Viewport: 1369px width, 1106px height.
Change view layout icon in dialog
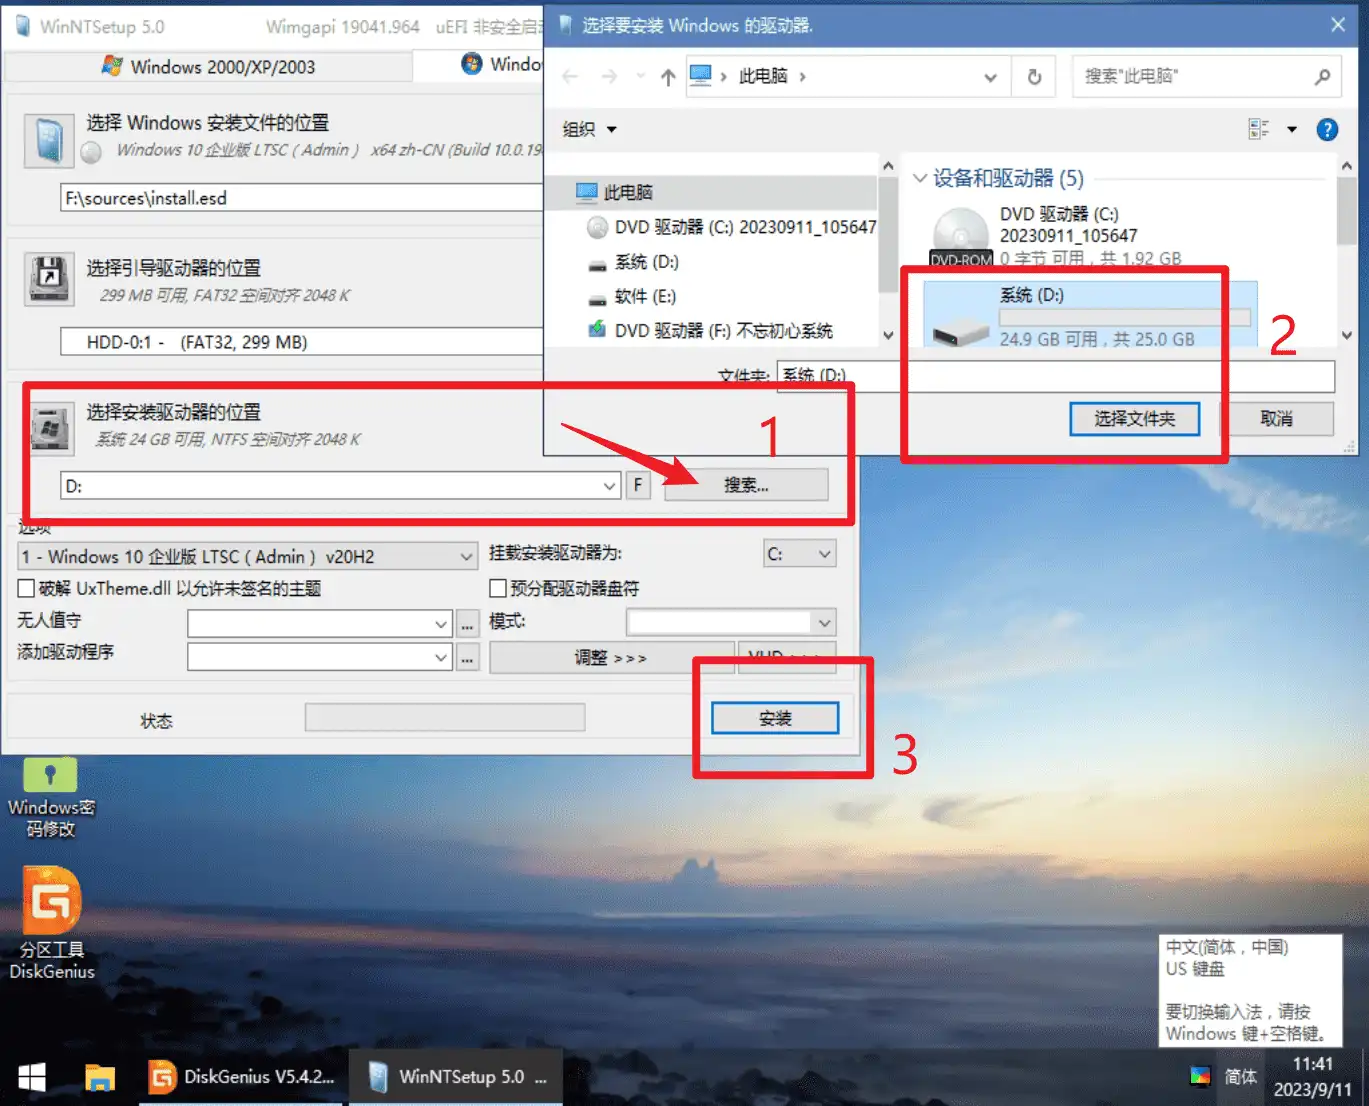coord(1258,129)
